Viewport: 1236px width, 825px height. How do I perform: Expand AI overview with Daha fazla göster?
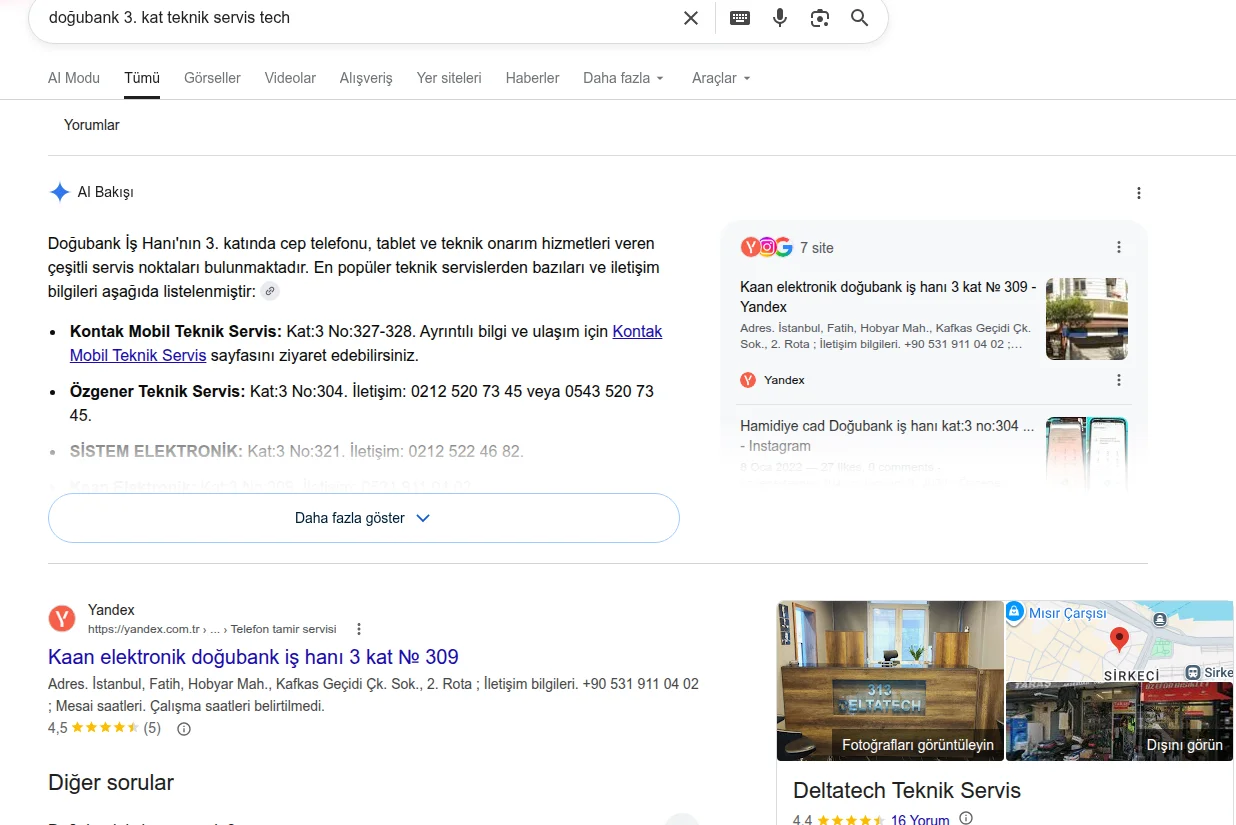point(364,518)
